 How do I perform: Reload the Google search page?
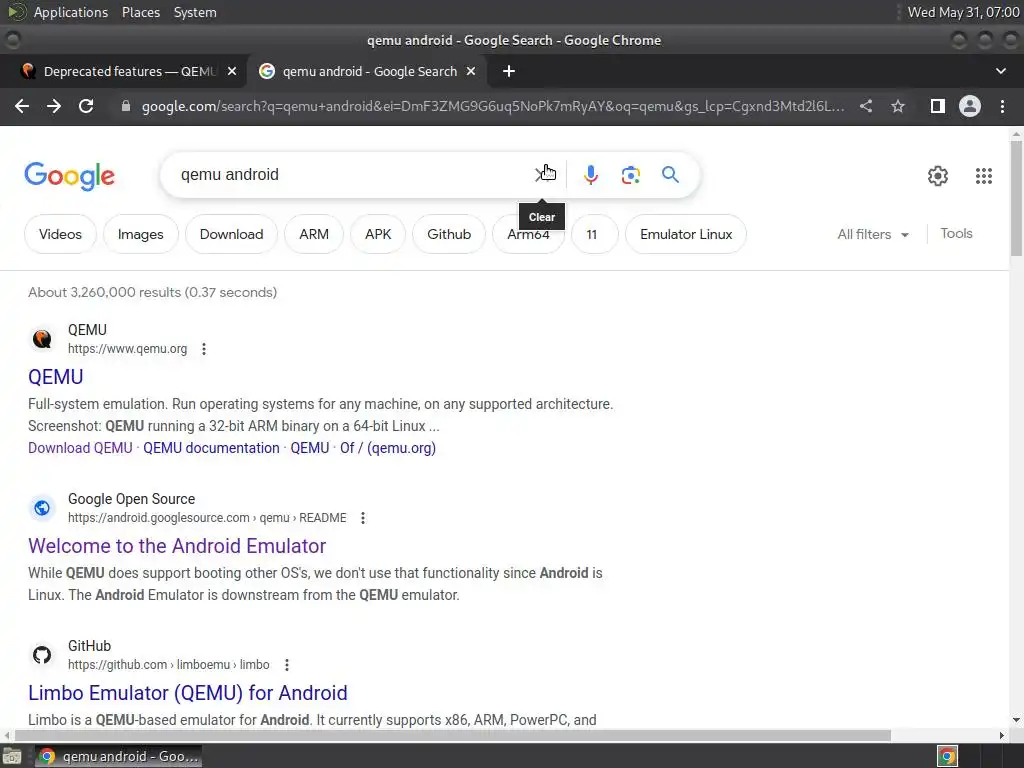(x=86, y=106)
